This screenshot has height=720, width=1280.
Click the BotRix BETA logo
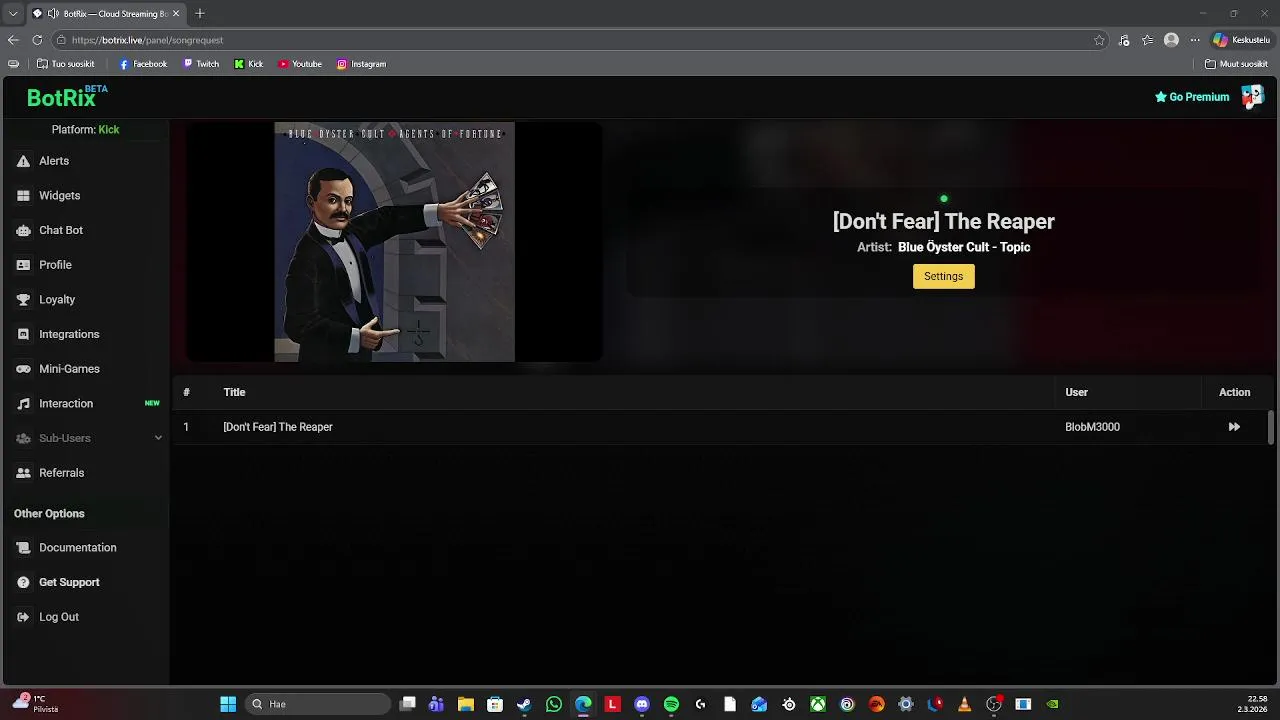(x=66, y=97)
